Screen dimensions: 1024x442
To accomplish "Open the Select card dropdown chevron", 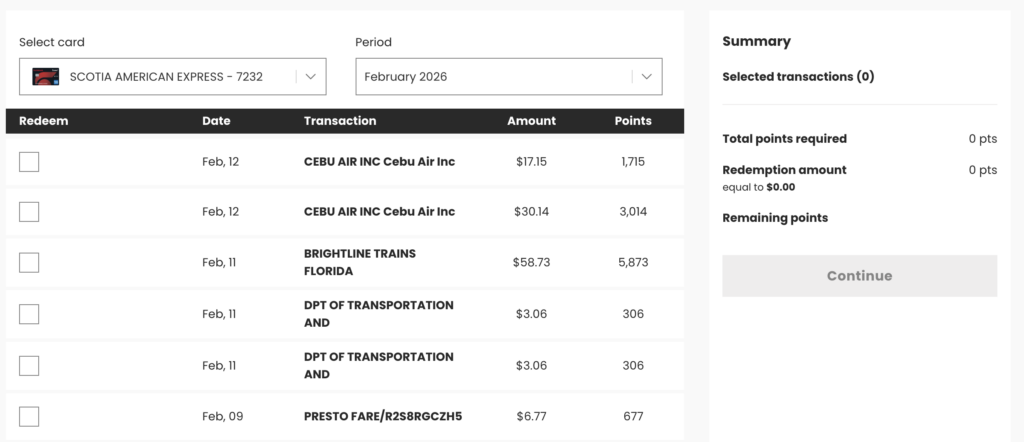I will [311, 76].
